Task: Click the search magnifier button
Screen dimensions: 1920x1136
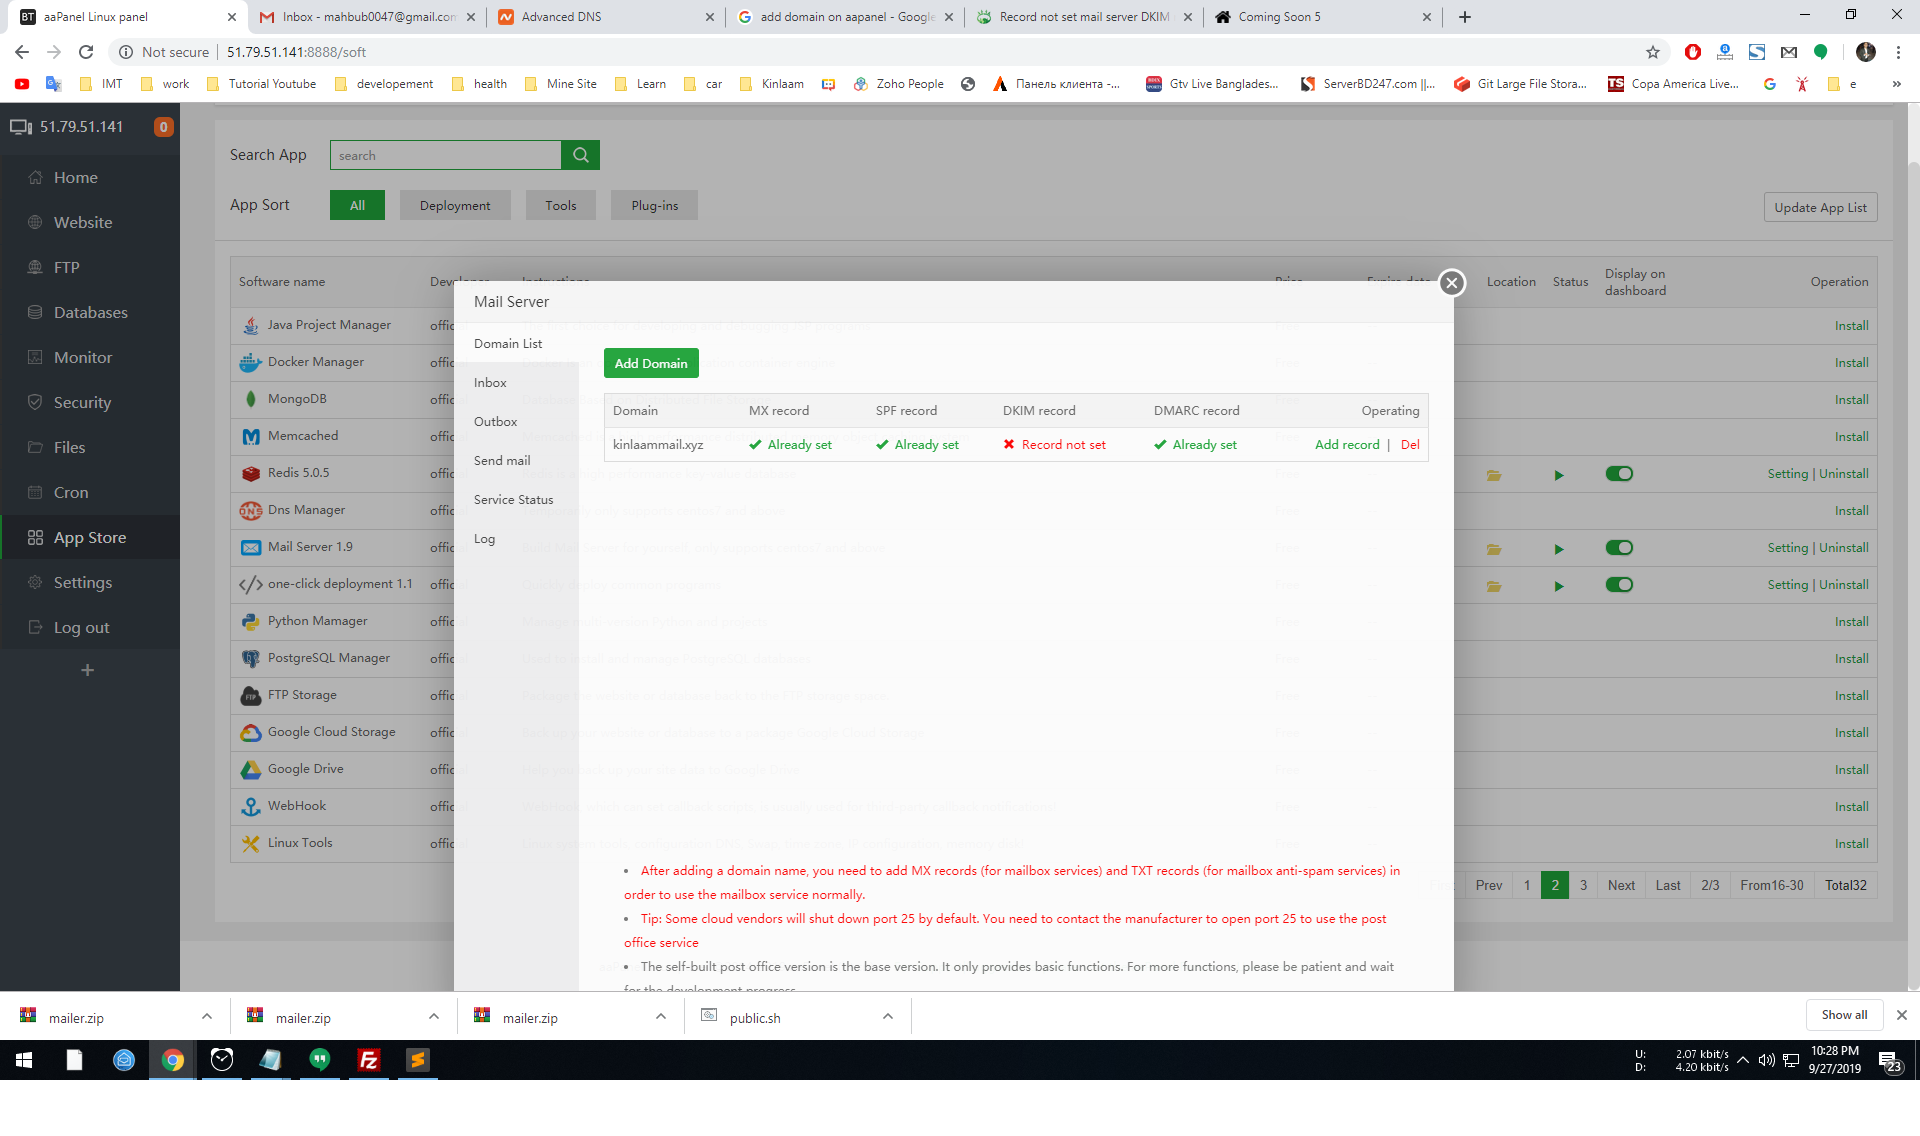Action: pos(580,155)
